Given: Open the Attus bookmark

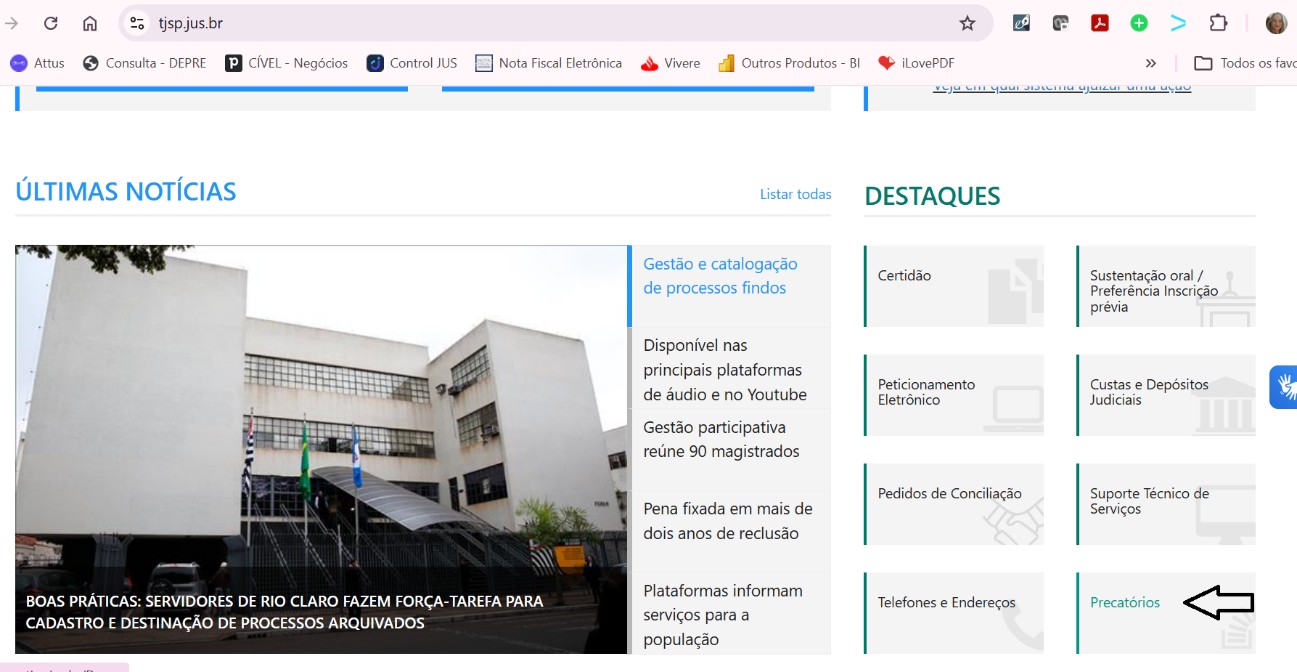Looking at the screenshot, I should (37, 63).
